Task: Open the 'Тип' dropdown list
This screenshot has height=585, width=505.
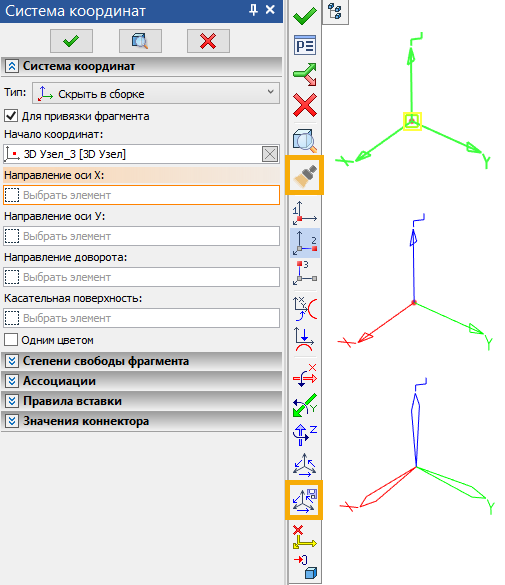Action: [156, 93]
